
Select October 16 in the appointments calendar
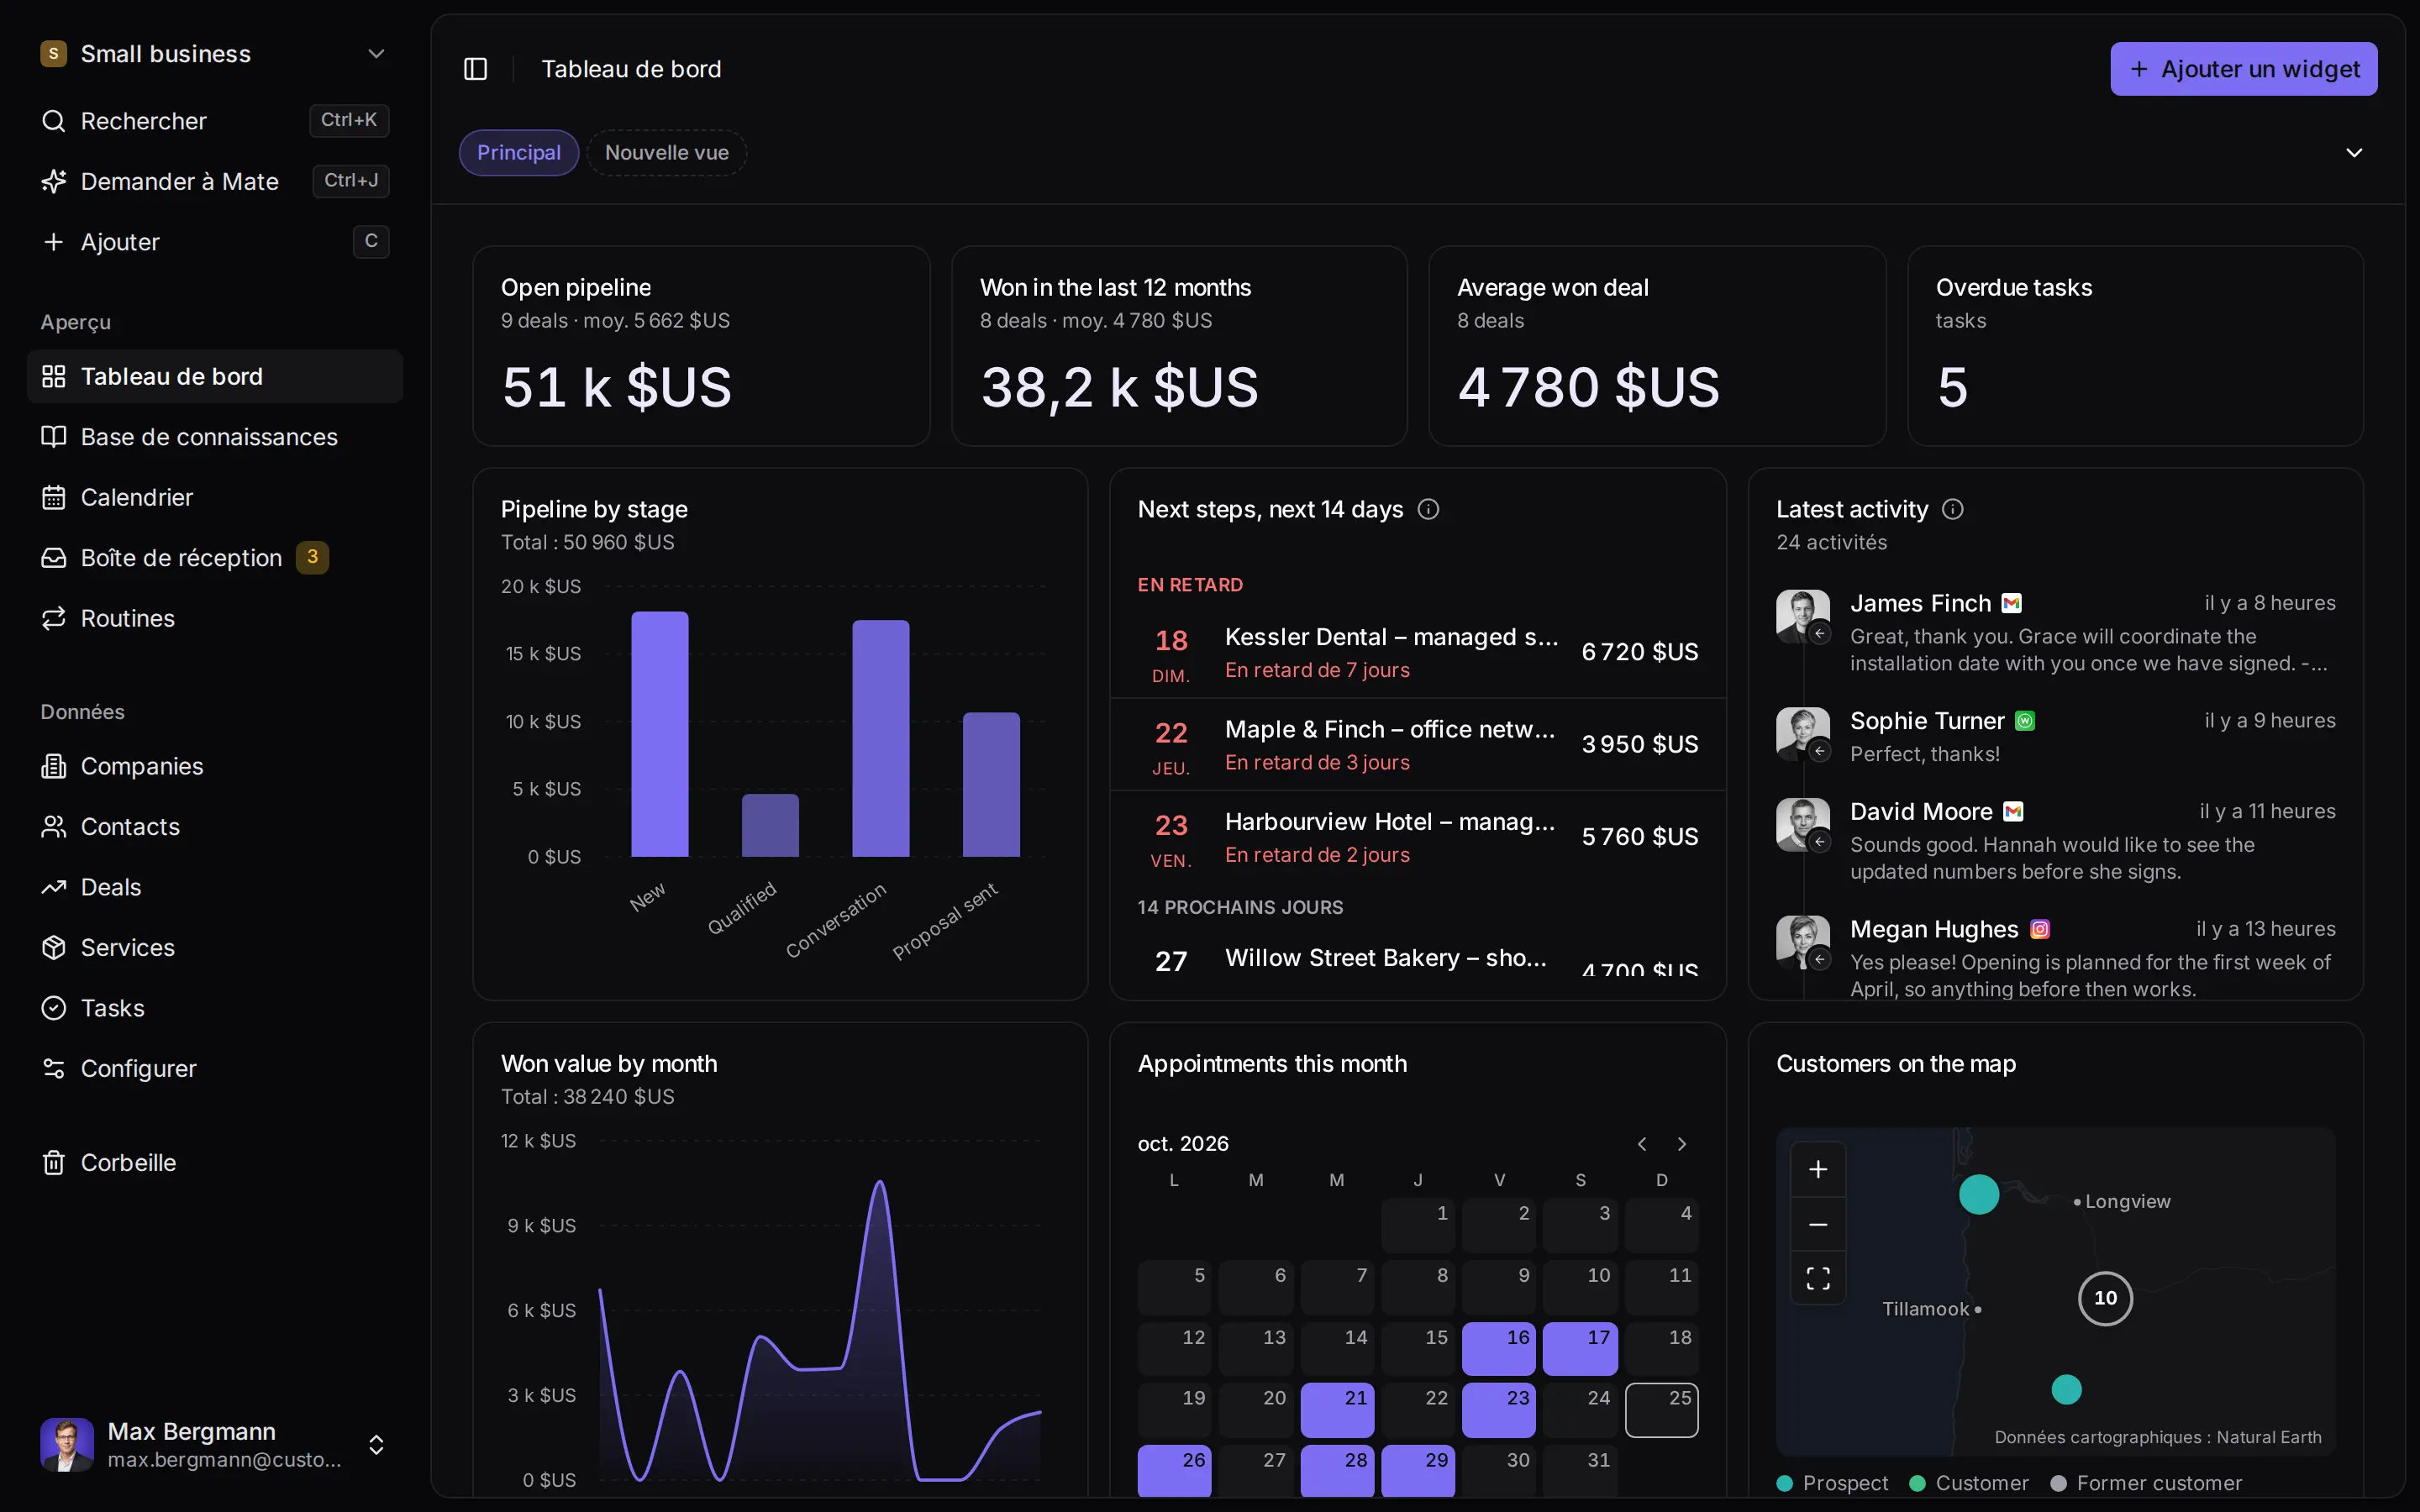pyautogui.click(x=1498, y=1348)
